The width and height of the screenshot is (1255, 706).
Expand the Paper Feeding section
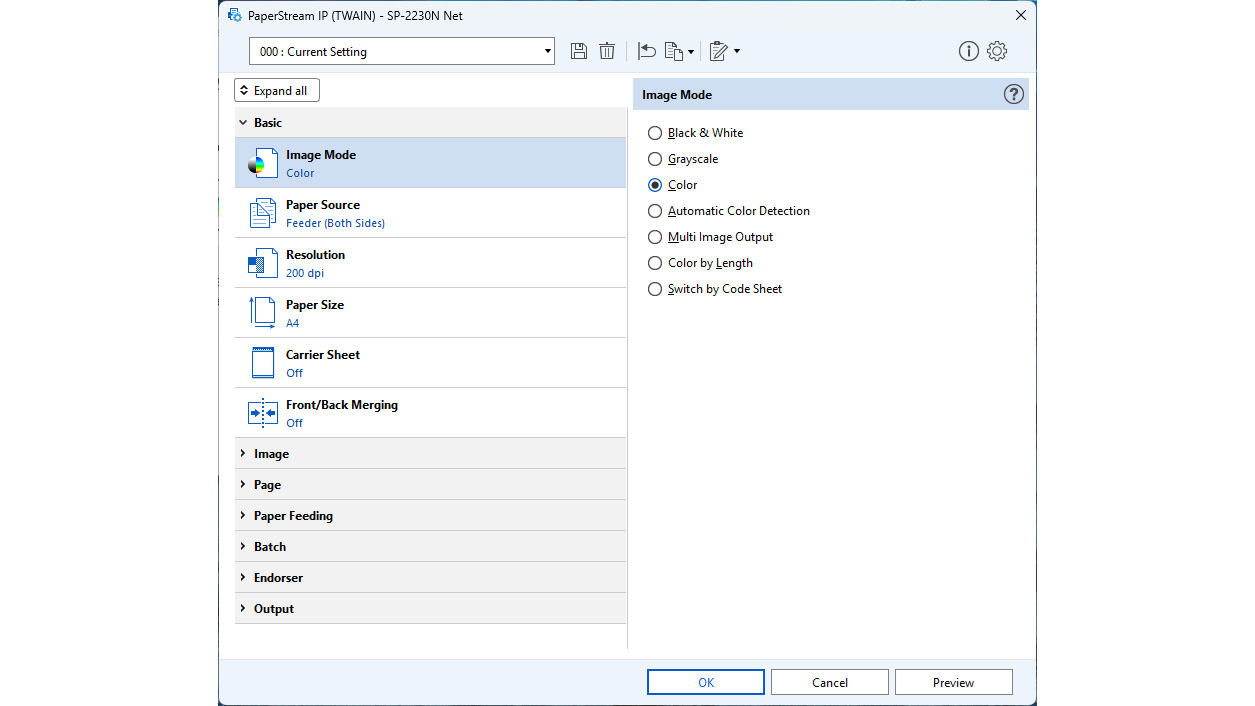[x=430, y=516]
